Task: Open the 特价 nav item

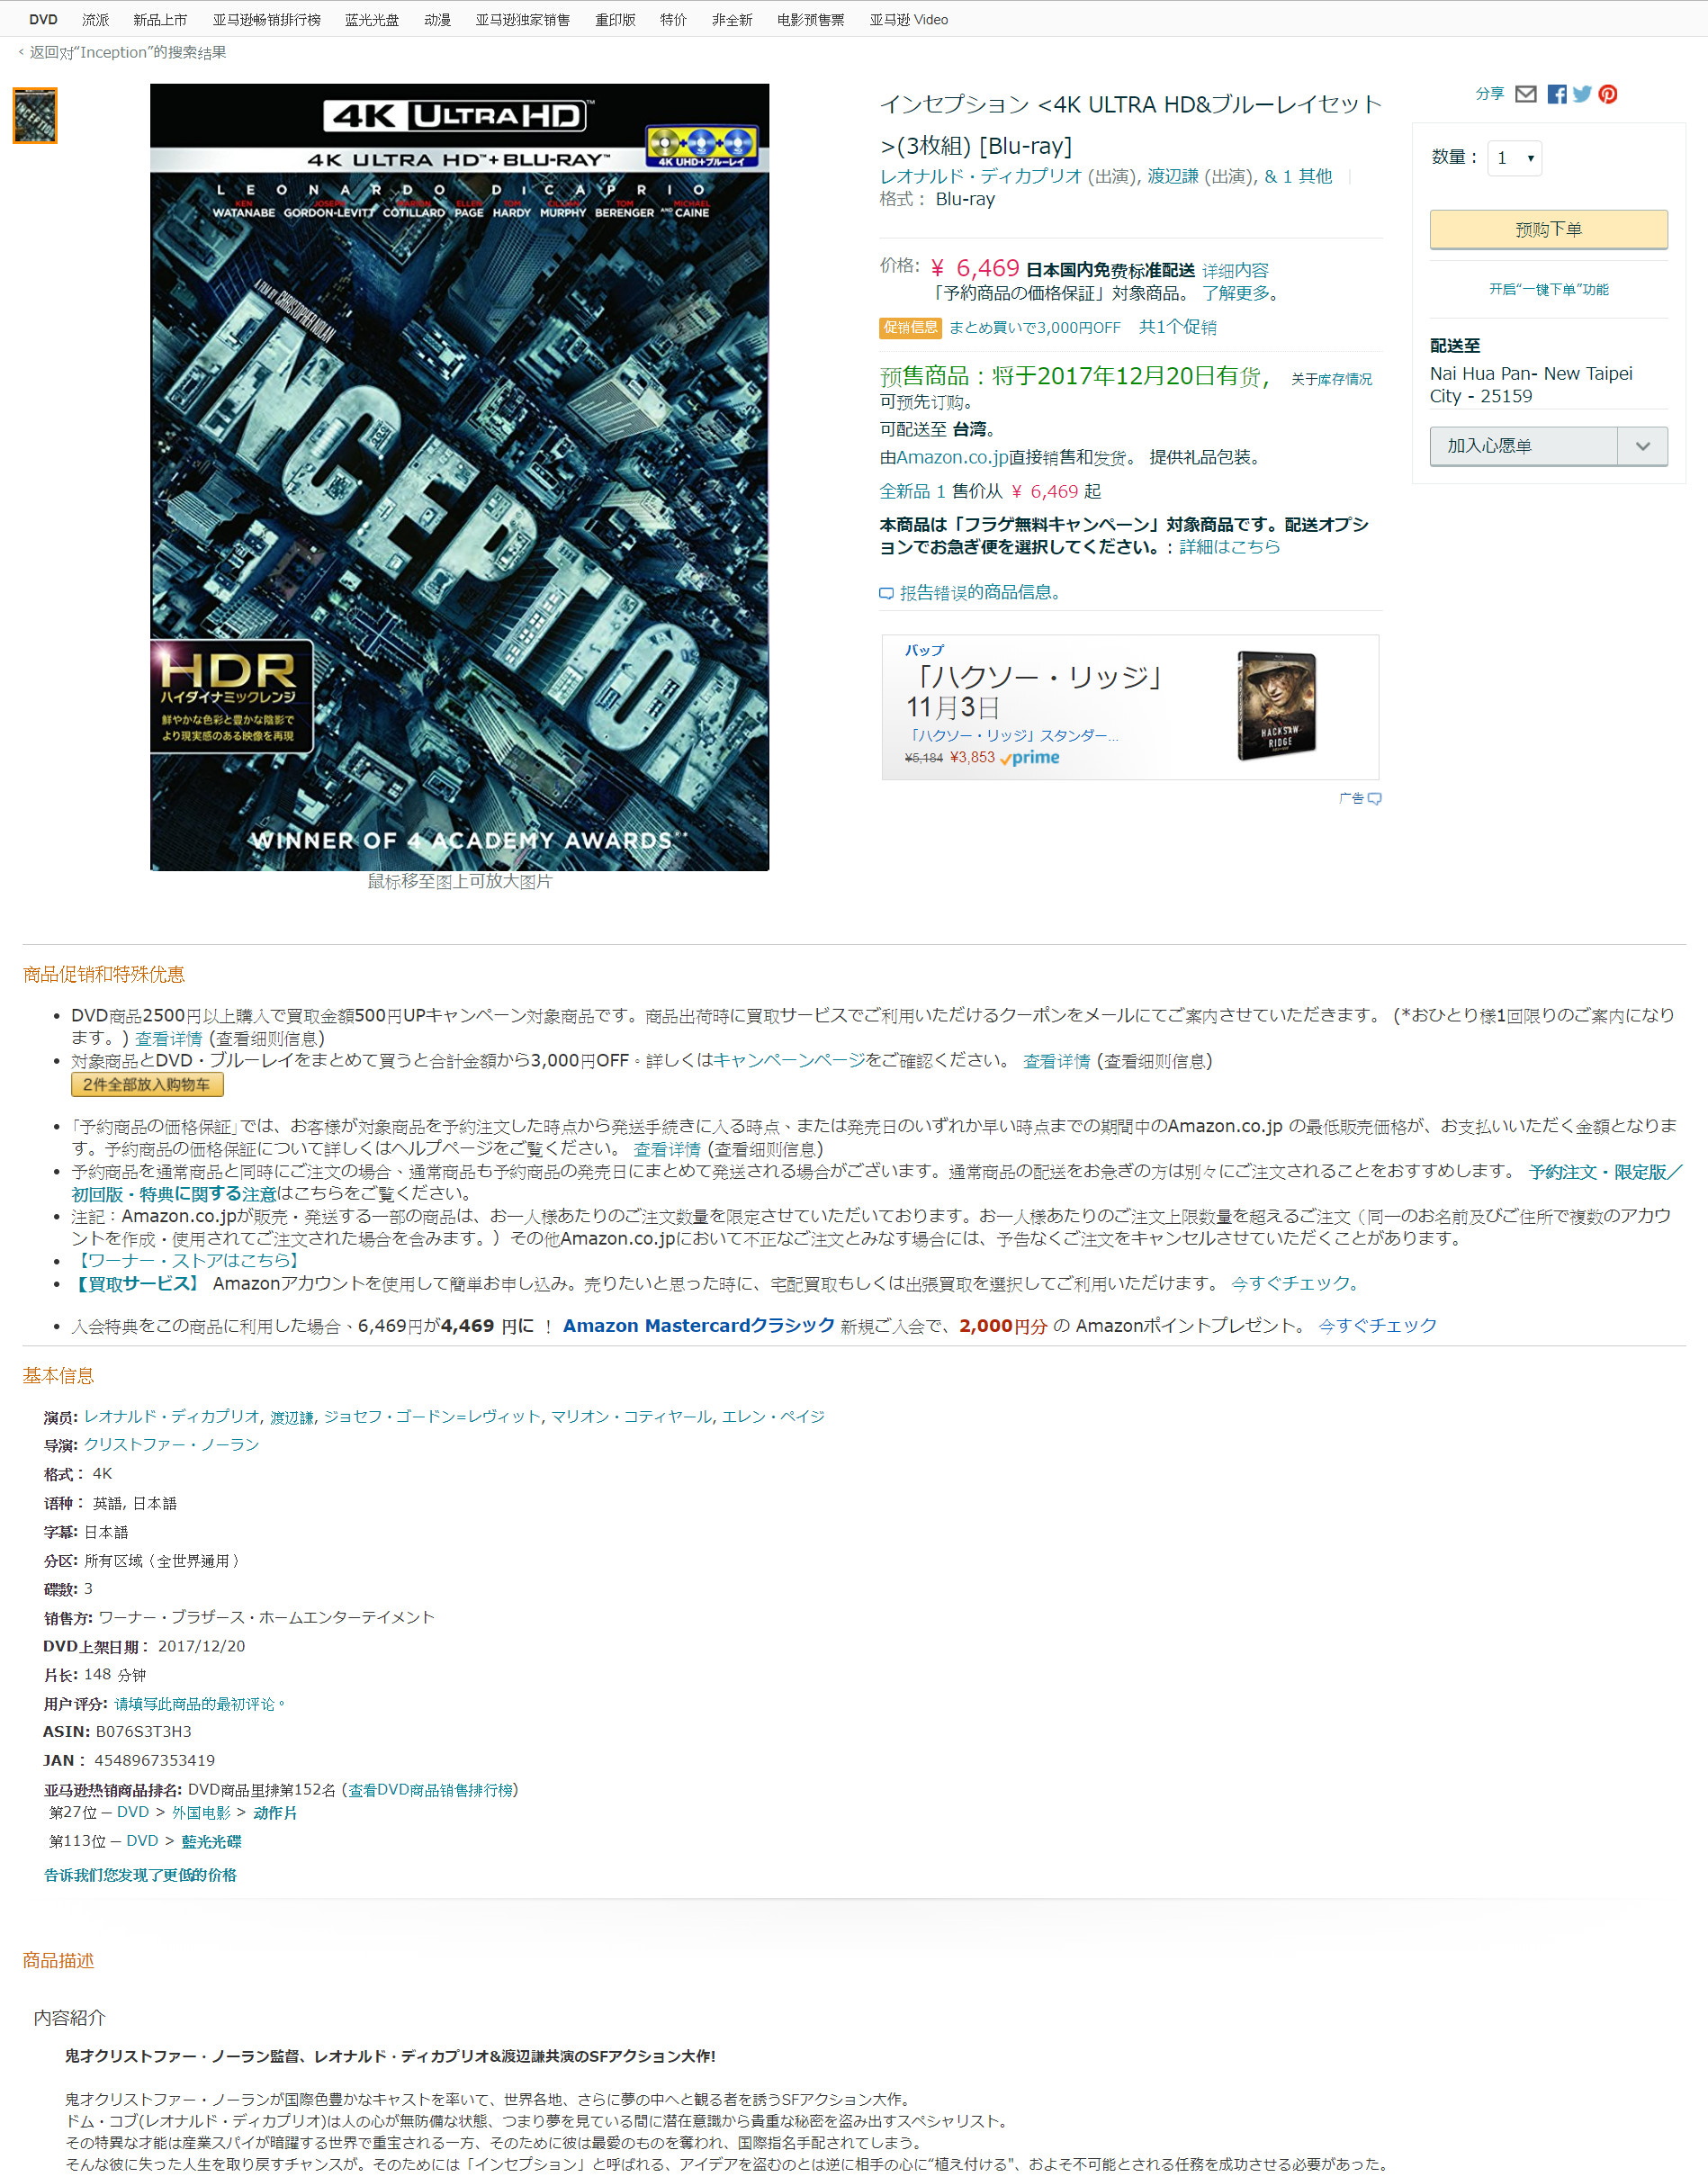Action: pyautogui.click(x=673, y=20)
